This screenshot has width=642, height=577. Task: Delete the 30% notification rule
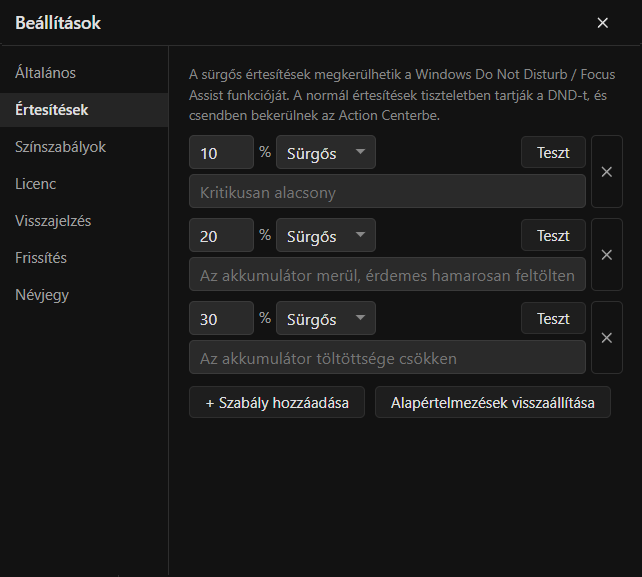pos(607,338)
